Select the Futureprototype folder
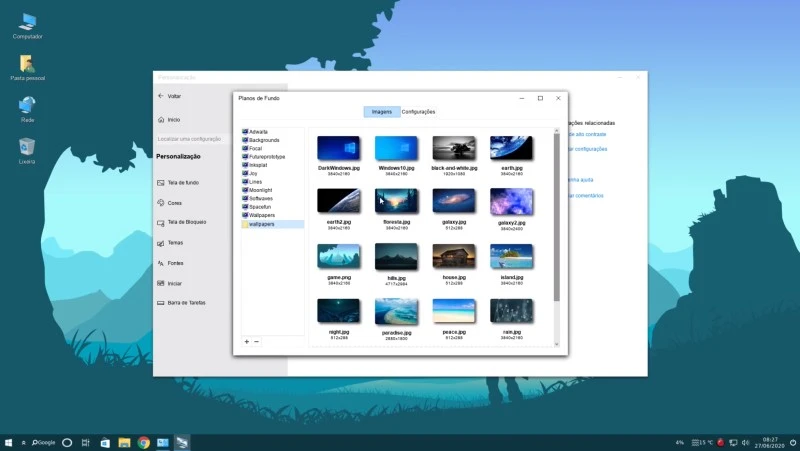Viewport: 800px width, 451px height. point(264,157)
